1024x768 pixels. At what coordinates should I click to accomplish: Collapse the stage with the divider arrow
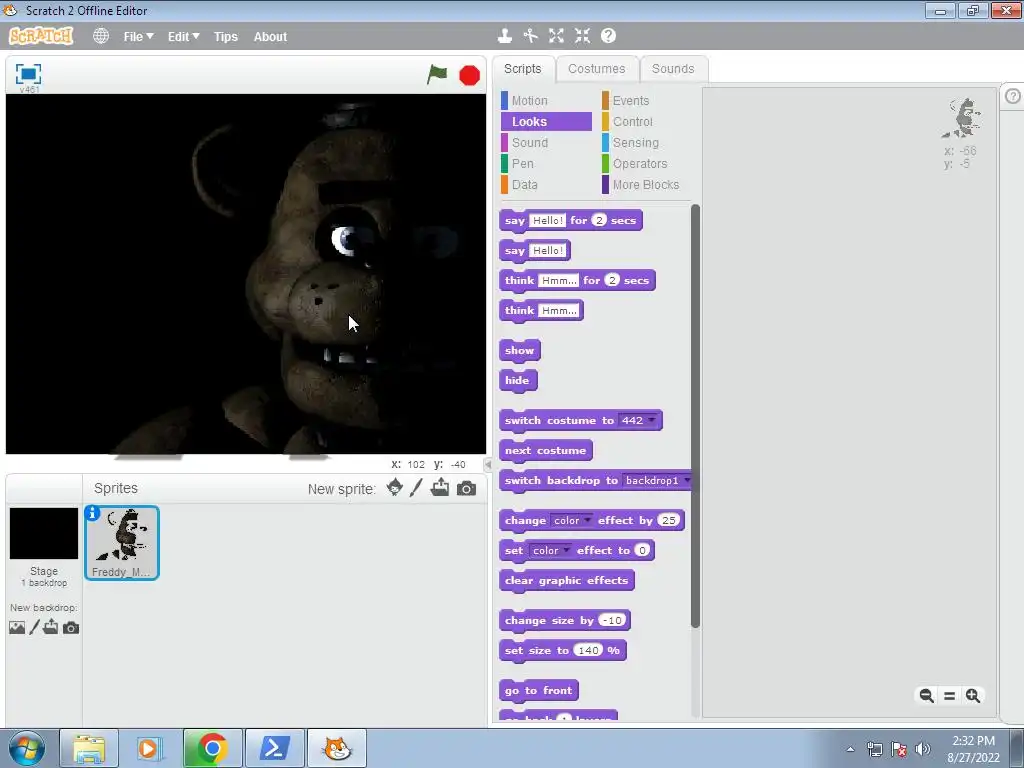(487, 464)
